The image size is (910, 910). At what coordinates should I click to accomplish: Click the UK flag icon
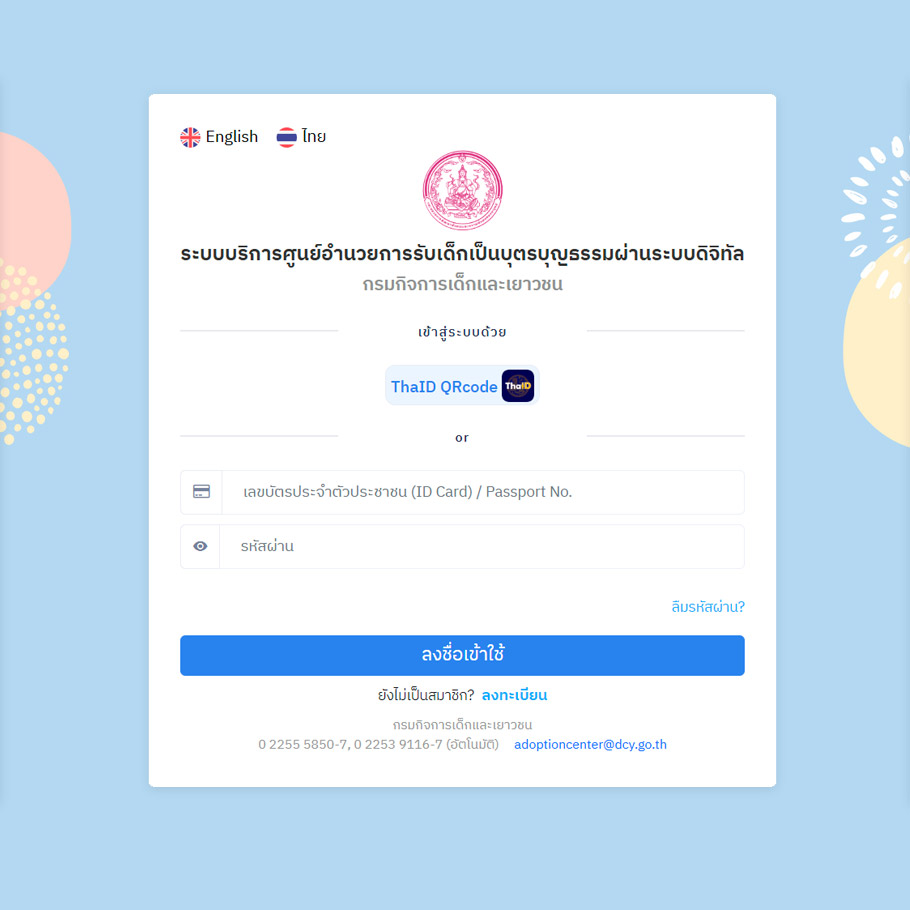(x=190, y=138)
